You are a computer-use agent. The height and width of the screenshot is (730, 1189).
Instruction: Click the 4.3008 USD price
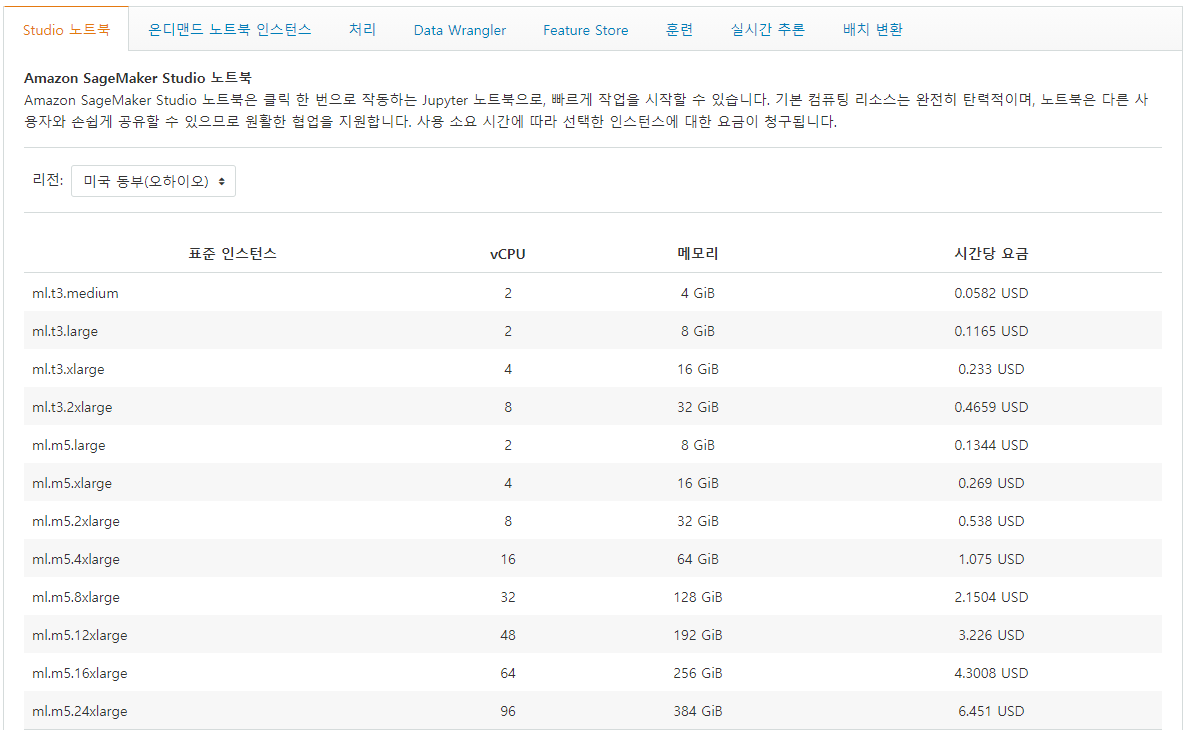point(991,672)
